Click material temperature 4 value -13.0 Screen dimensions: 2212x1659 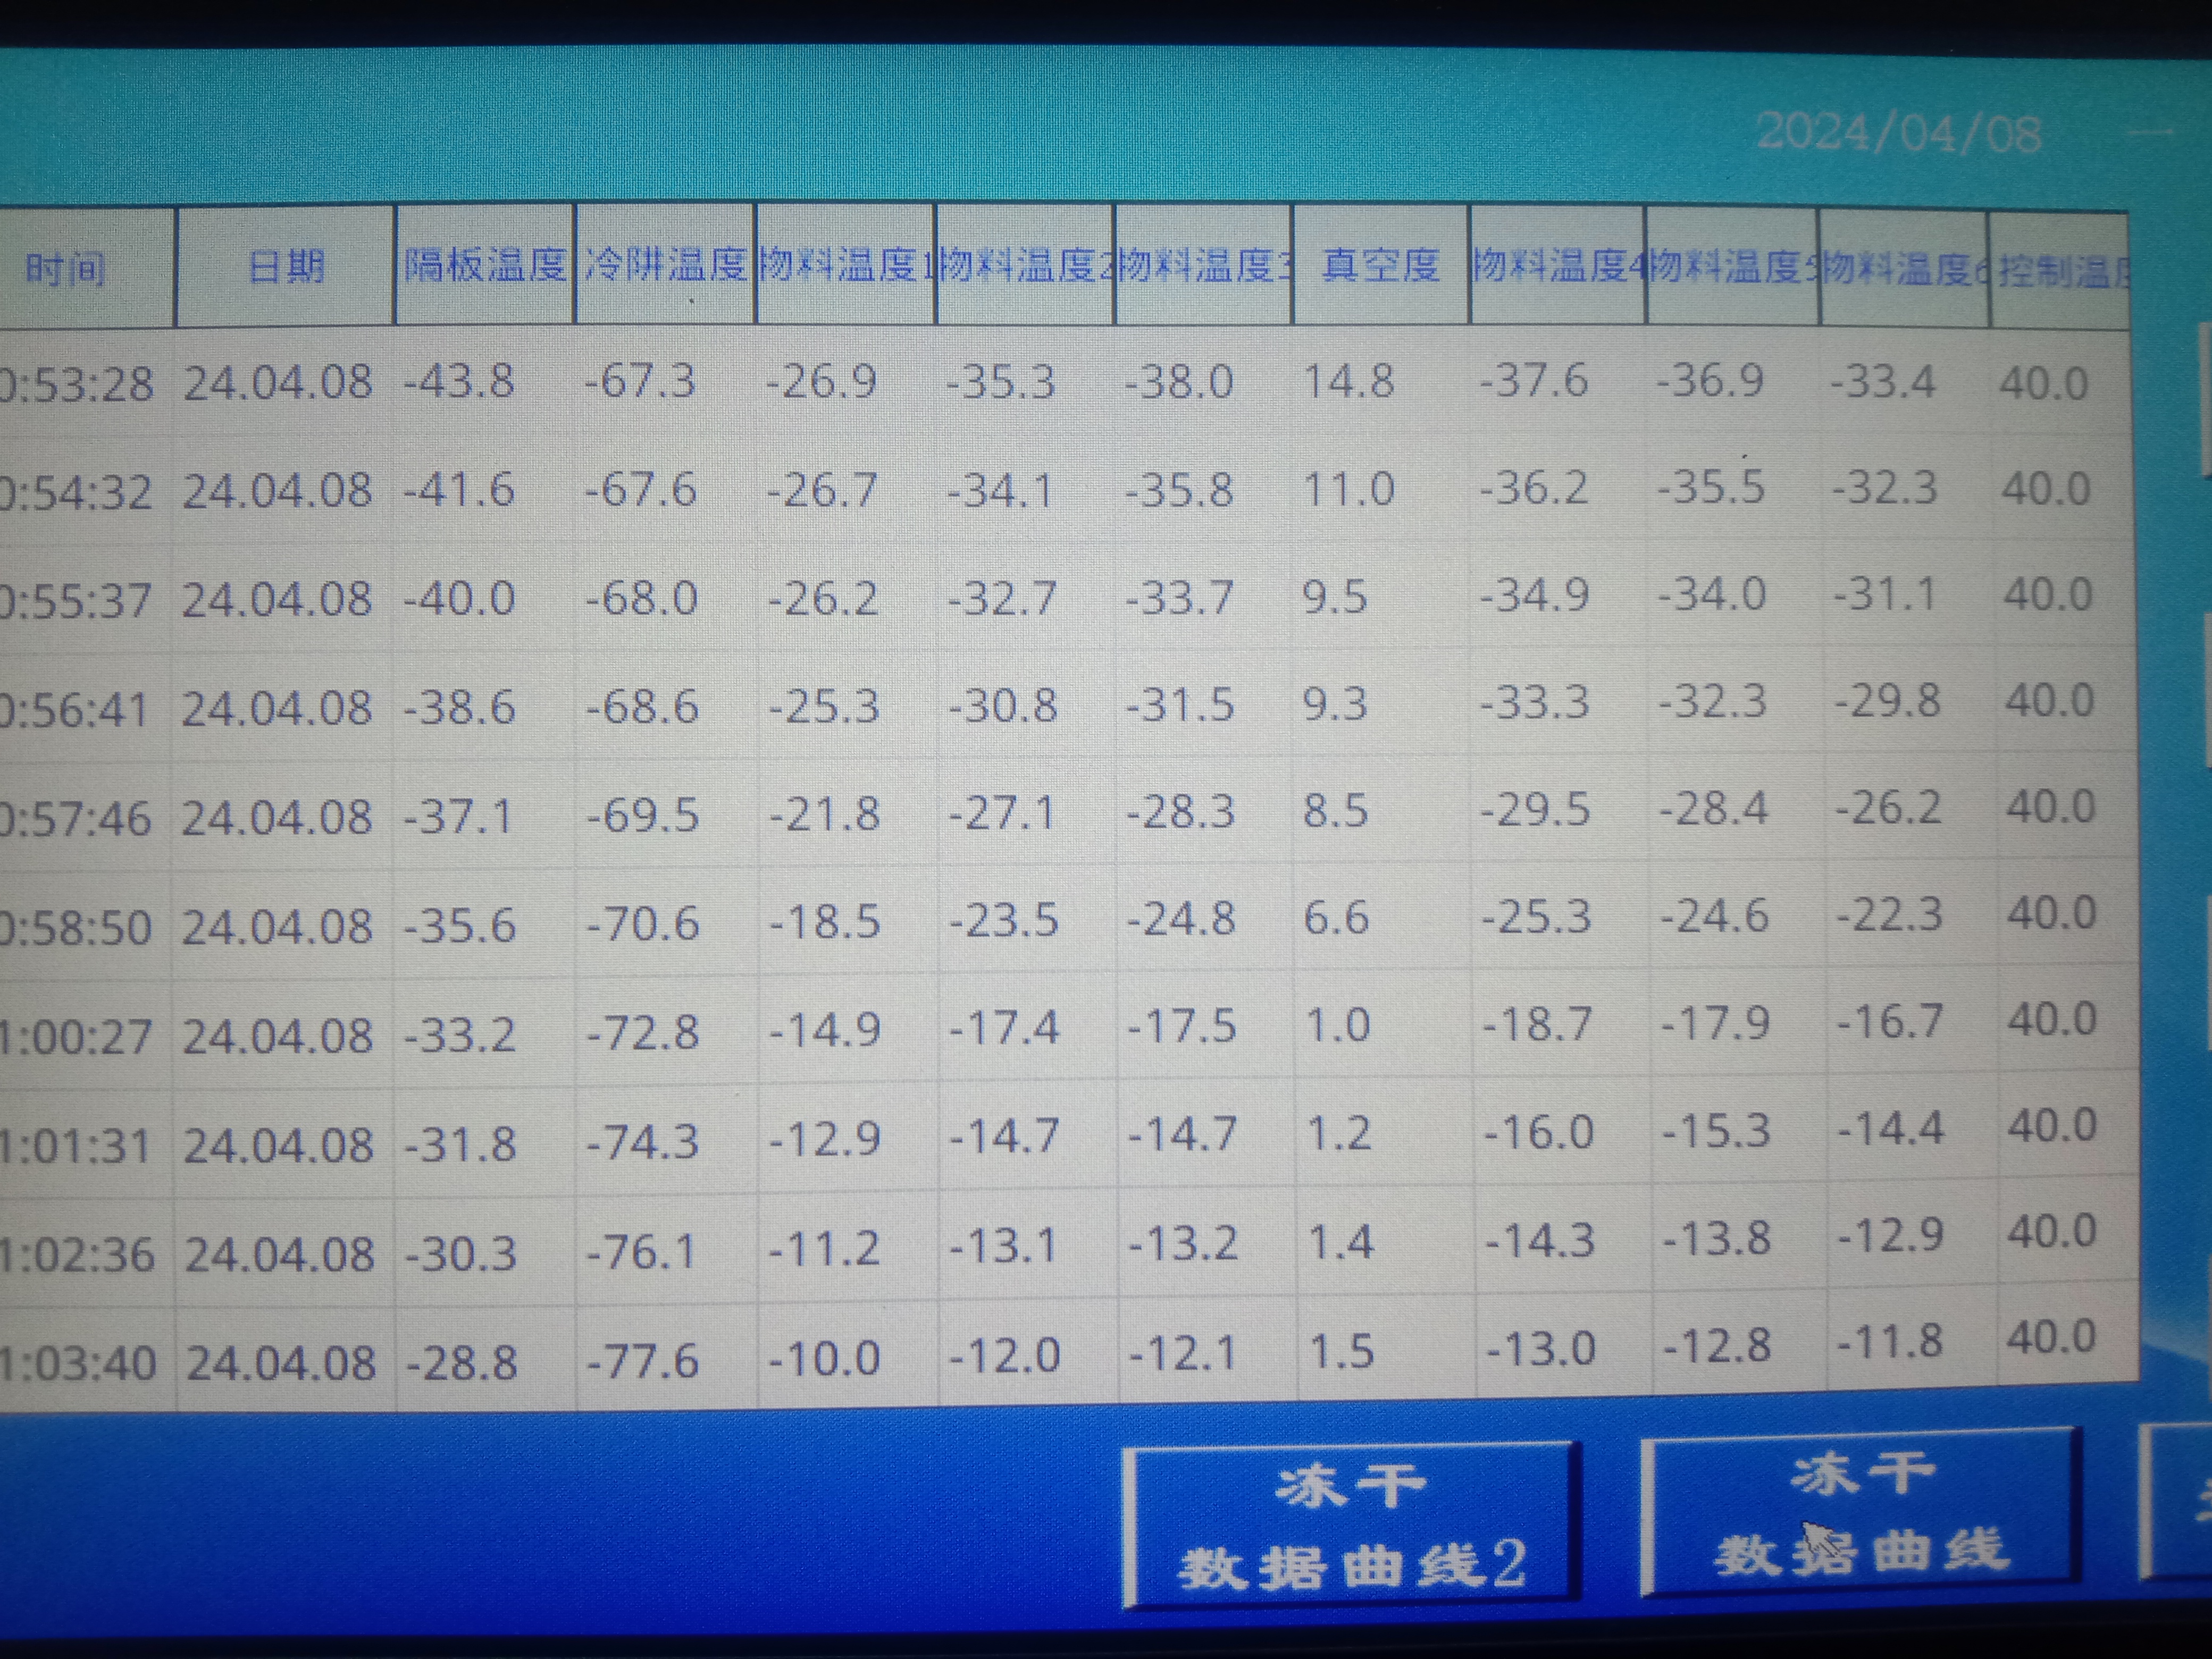pos(1540,1350)
